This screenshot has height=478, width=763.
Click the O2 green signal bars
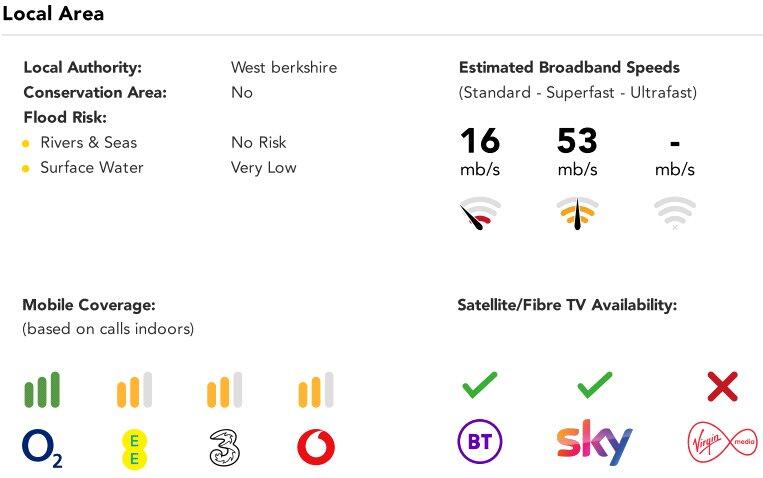click(x=42, y=390)
